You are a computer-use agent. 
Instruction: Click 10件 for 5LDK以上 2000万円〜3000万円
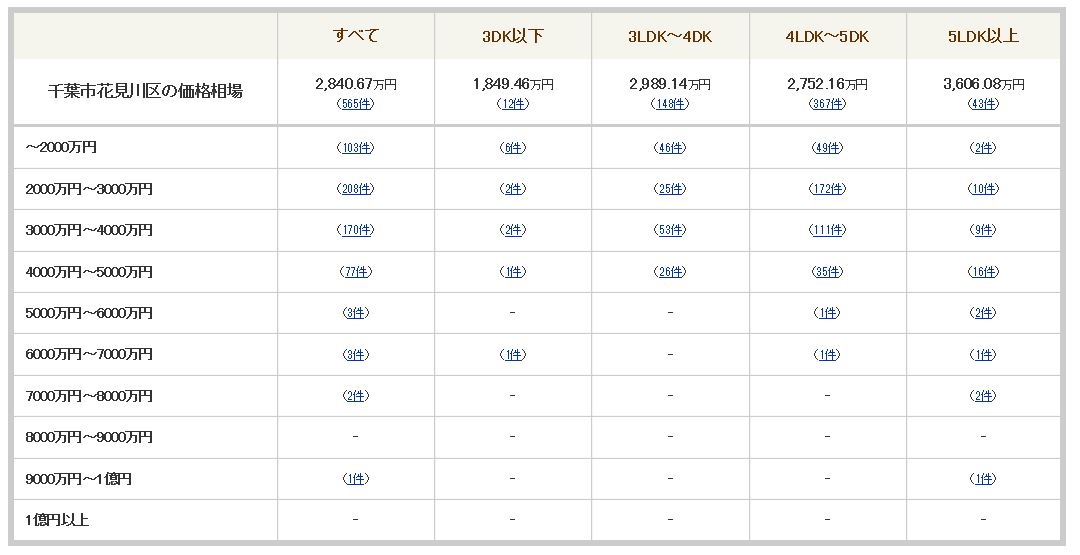(x=983, y=189)
